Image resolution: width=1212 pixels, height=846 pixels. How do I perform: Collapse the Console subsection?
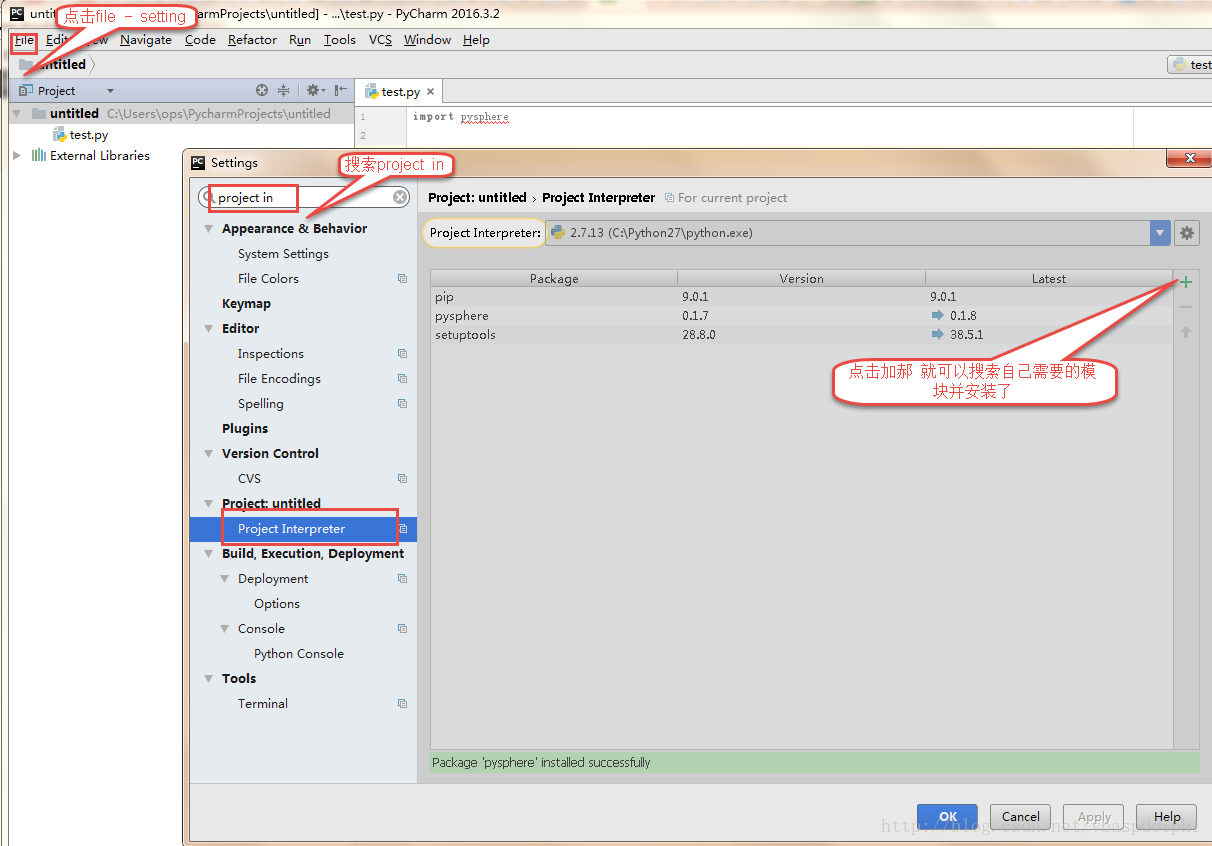click(x=225, y=629)
